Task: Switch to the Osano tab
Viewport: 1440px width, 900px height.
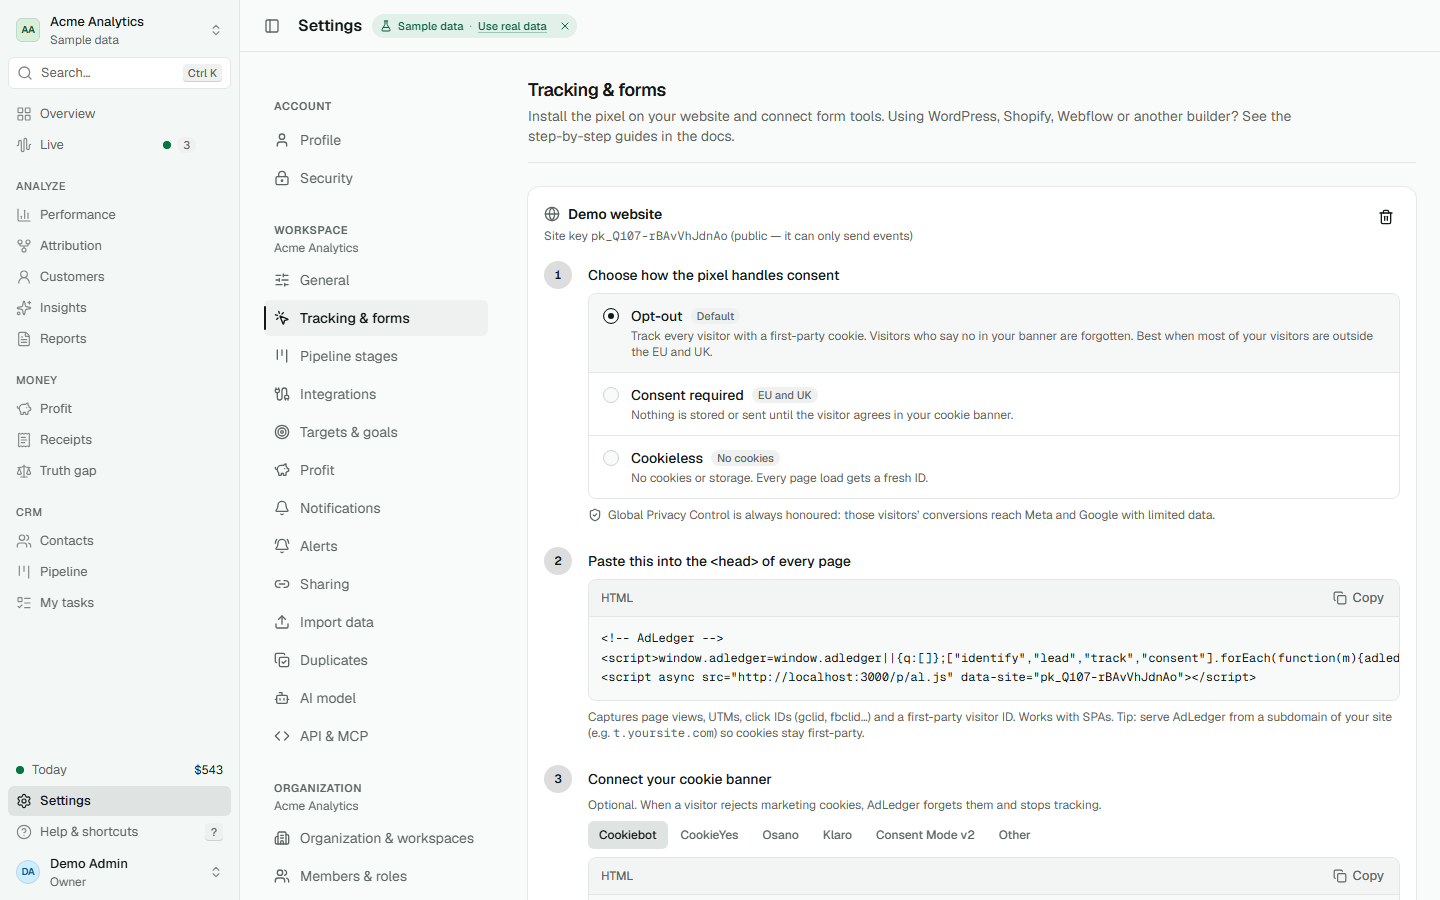Action: pyautogui.click(x=780, y=835)
